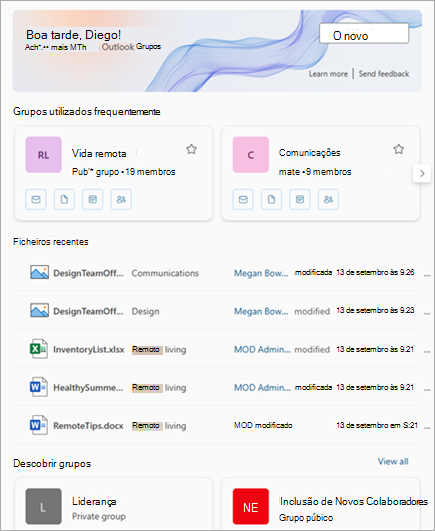This screenshot has width=435, height=531.
Task: Click the RL avatar of Vida remota
Action: [43, 155]
